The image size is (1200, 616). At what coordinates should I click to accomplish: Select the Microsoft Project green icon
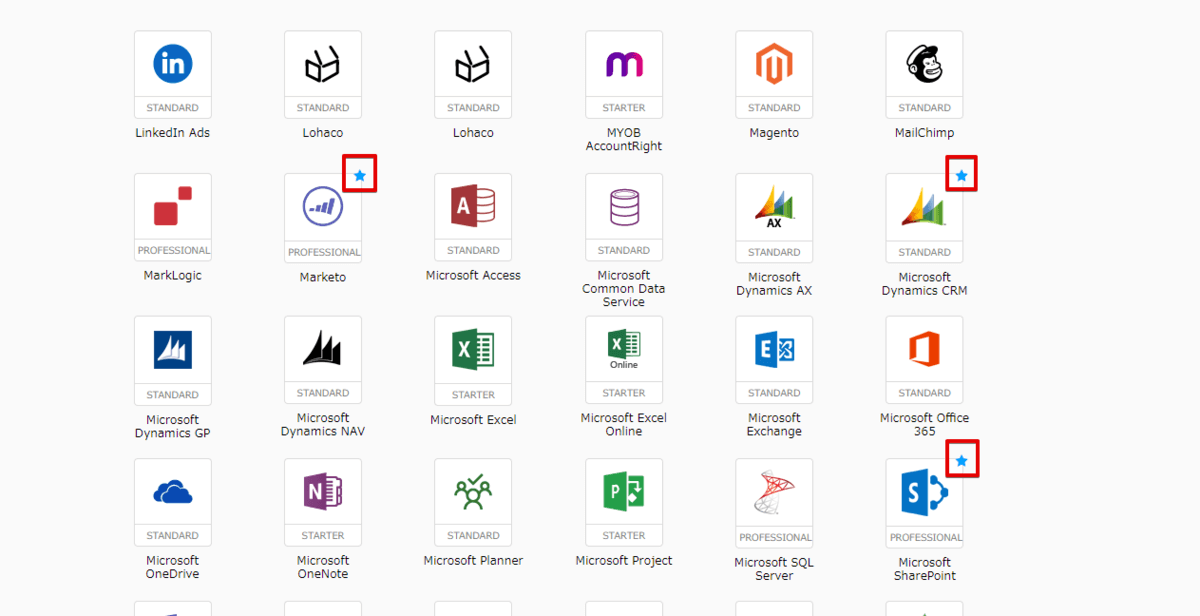coord(624,492)
